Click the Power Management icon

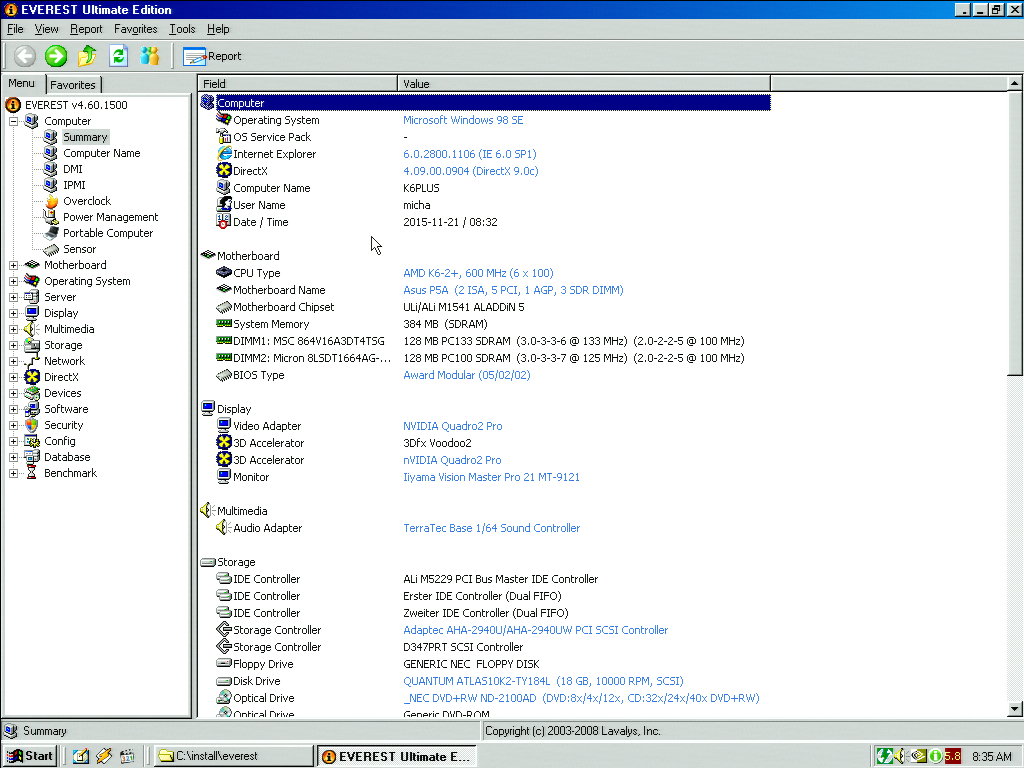[x=51, y=217]
